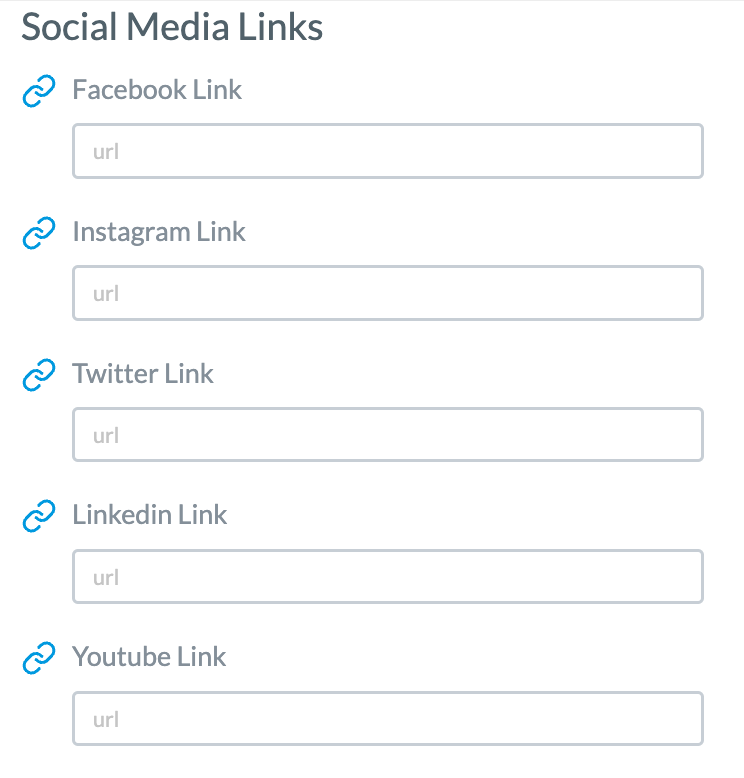Click the Instagram Link label text
This screenshot has width=744, height=778.
pos(159,232)
